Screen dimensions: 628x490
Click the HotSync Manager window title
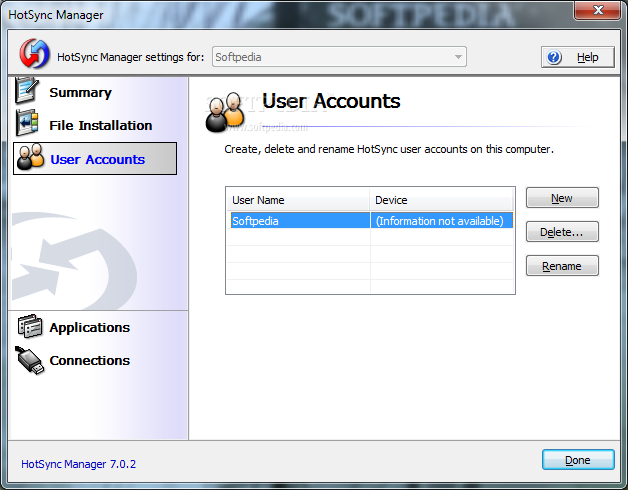(56, 15)
